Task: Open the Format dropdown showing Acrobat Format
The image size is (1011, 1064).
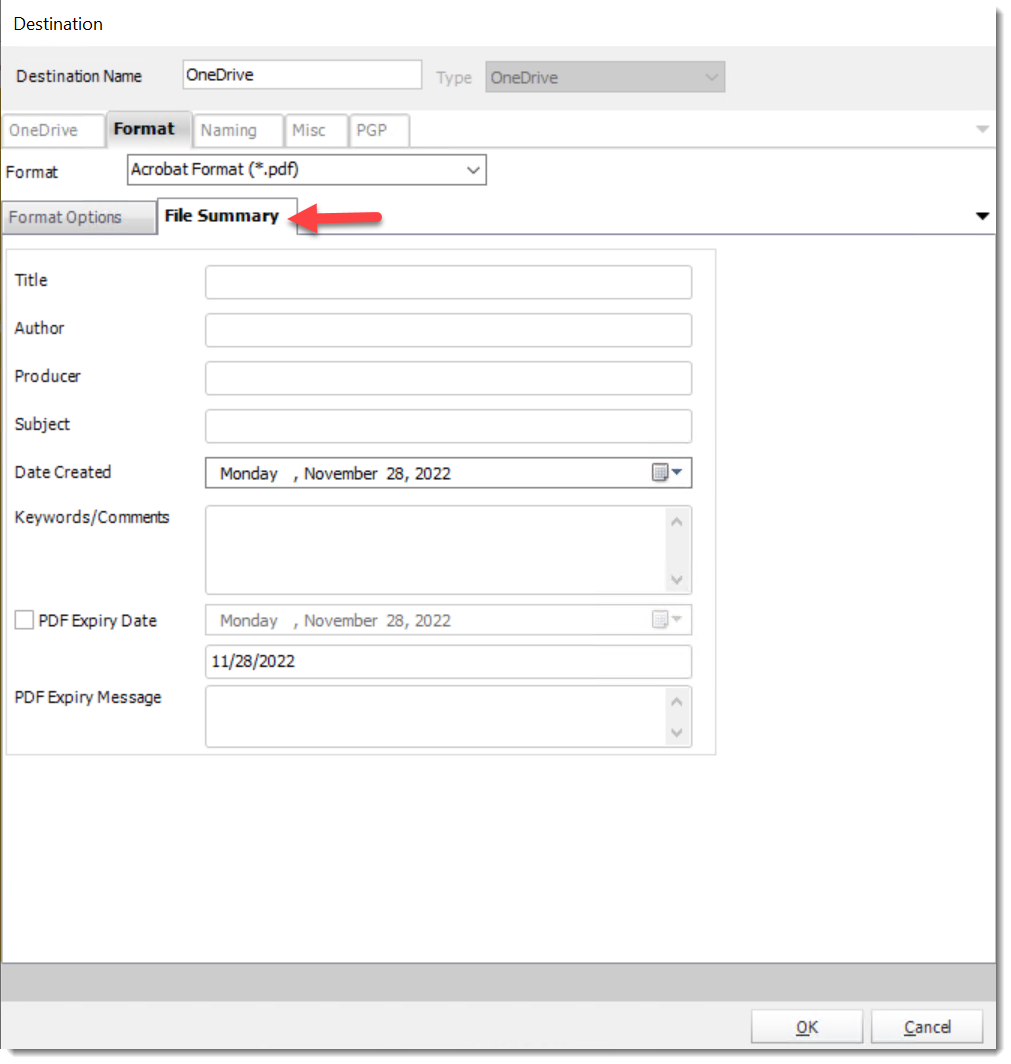Action: (474, 169)
